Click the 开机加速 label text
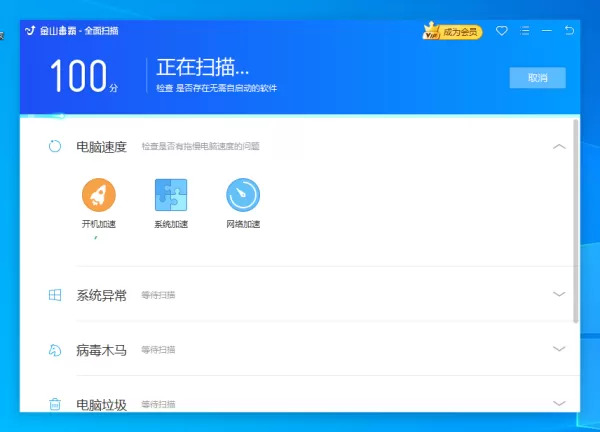 (x=99, y=224)
